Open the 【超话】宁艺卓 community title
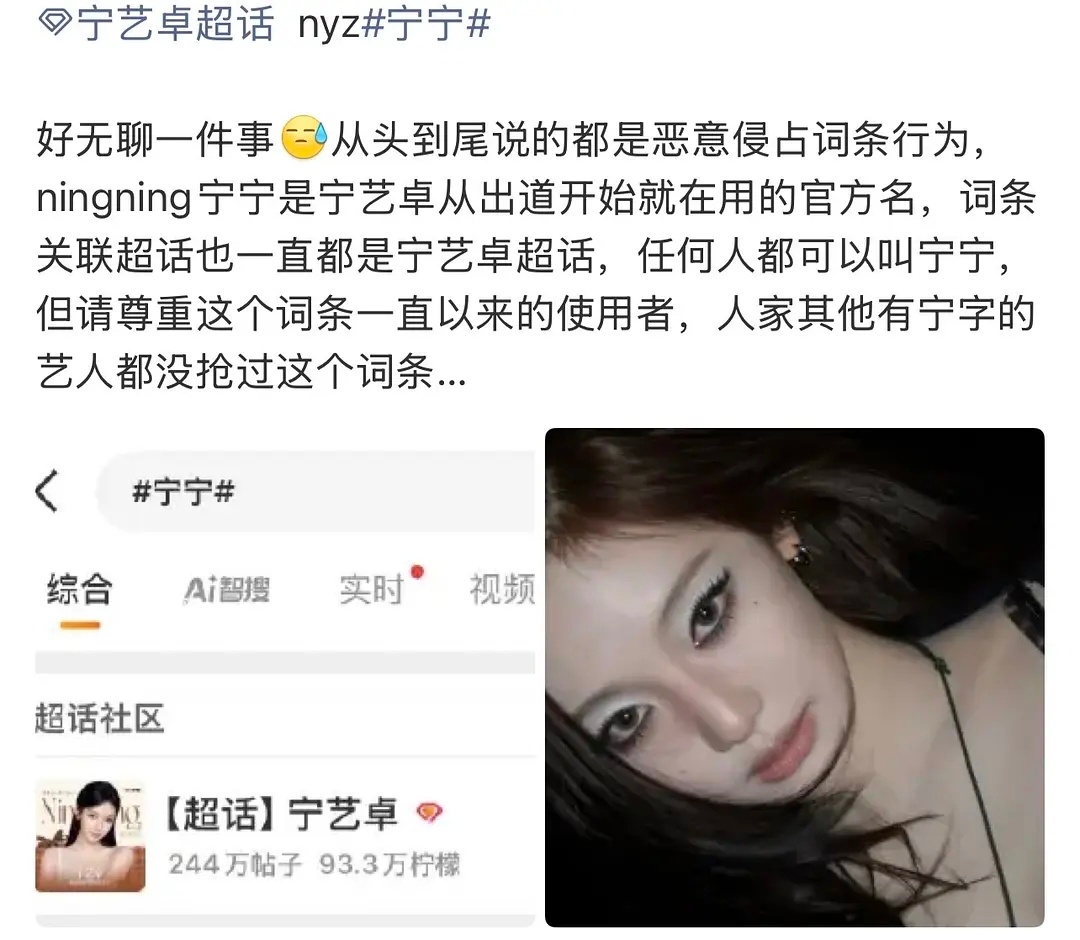 (280, 813)
